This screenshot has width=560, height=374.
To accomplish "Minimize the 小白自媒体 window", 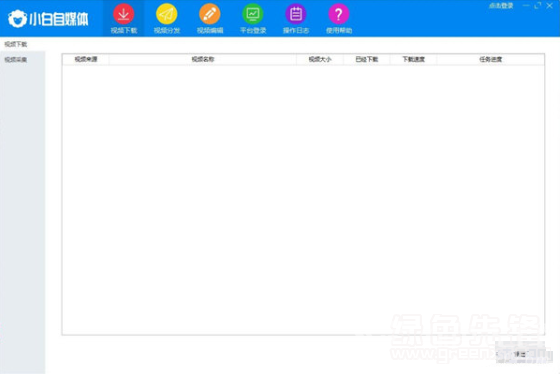I will 526,6.
